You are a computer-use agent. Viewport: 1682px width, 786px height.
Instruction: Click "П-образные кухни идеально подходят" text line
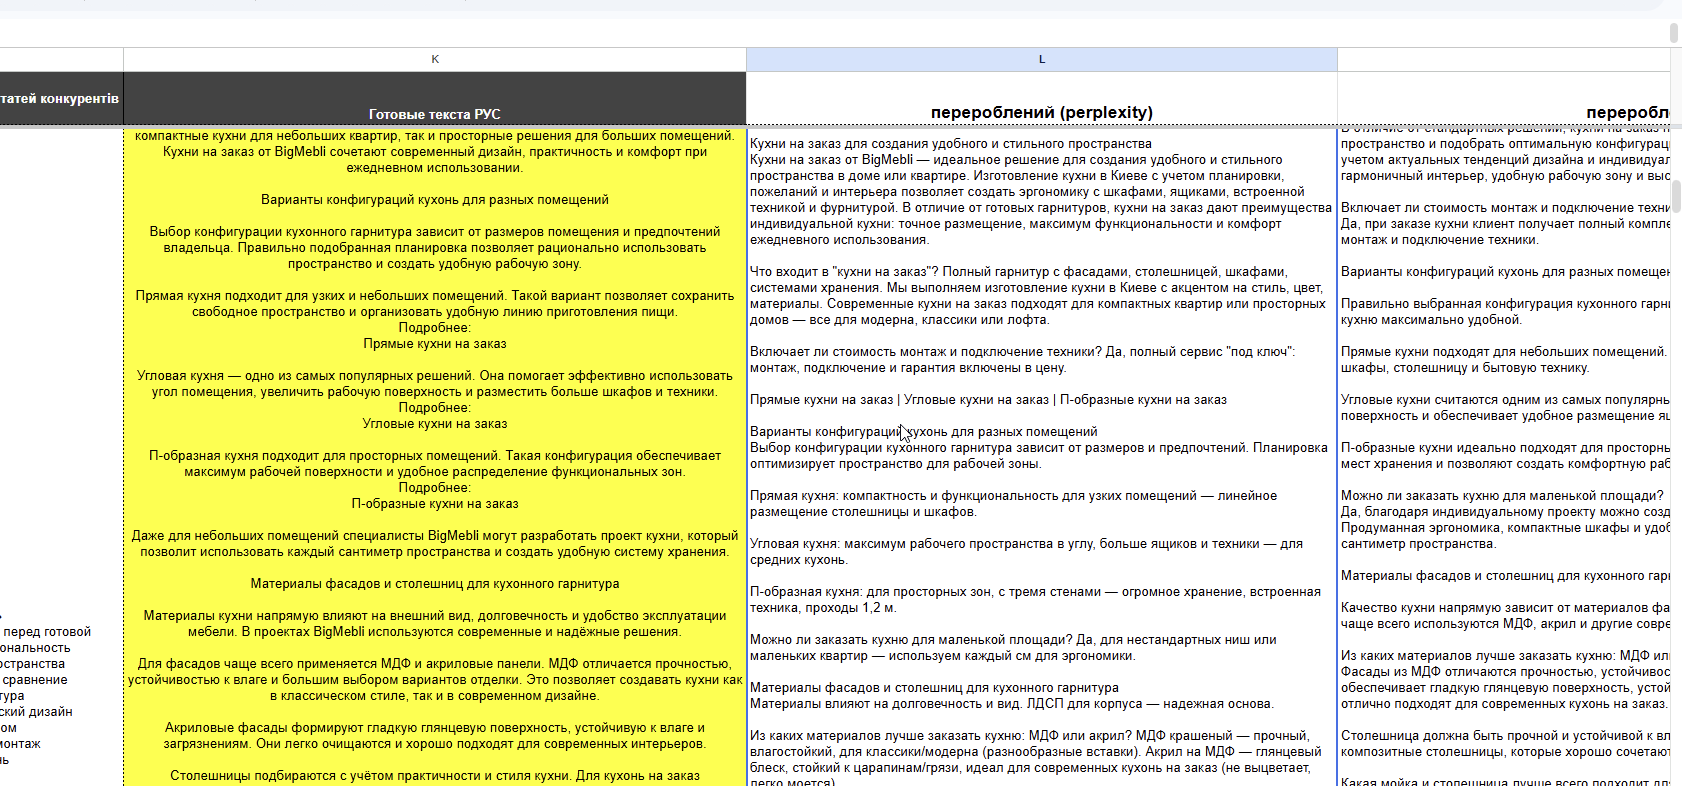point(1505,448)
